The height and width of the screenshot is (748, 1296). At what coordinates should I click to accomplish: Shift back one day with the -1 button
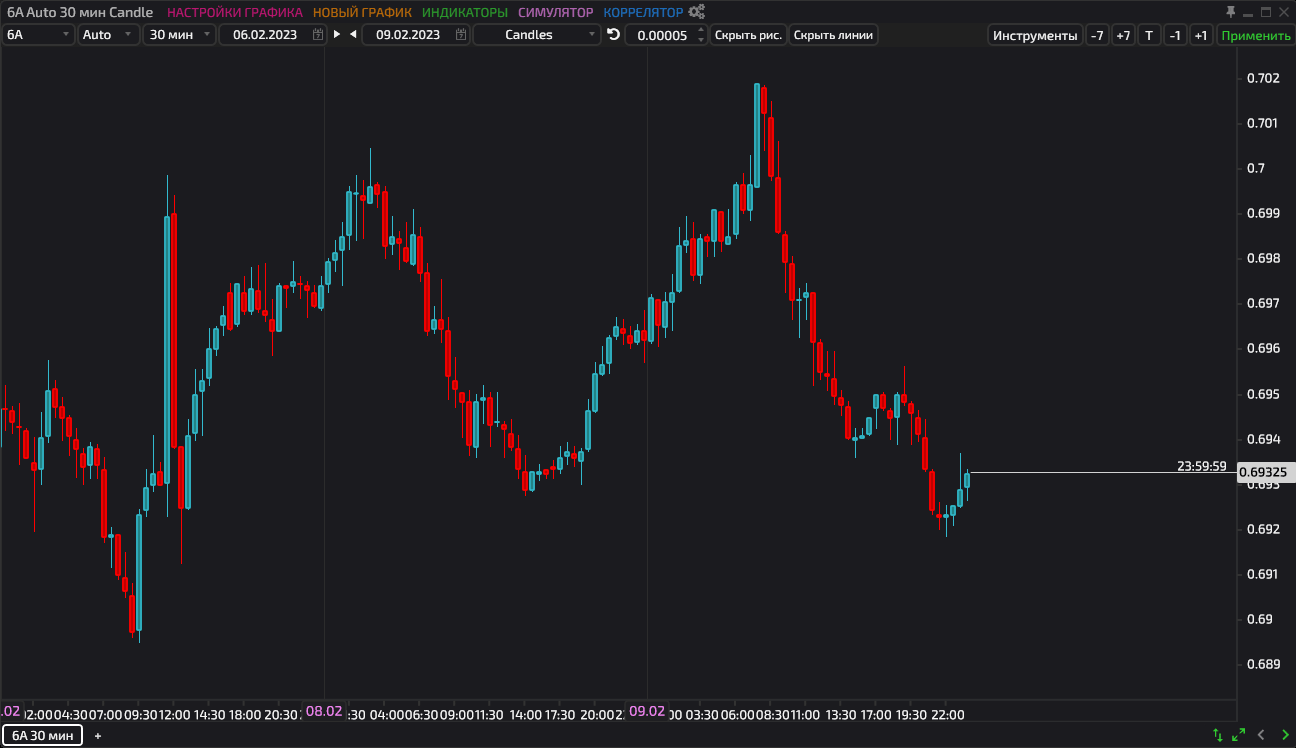point(1175,35)
